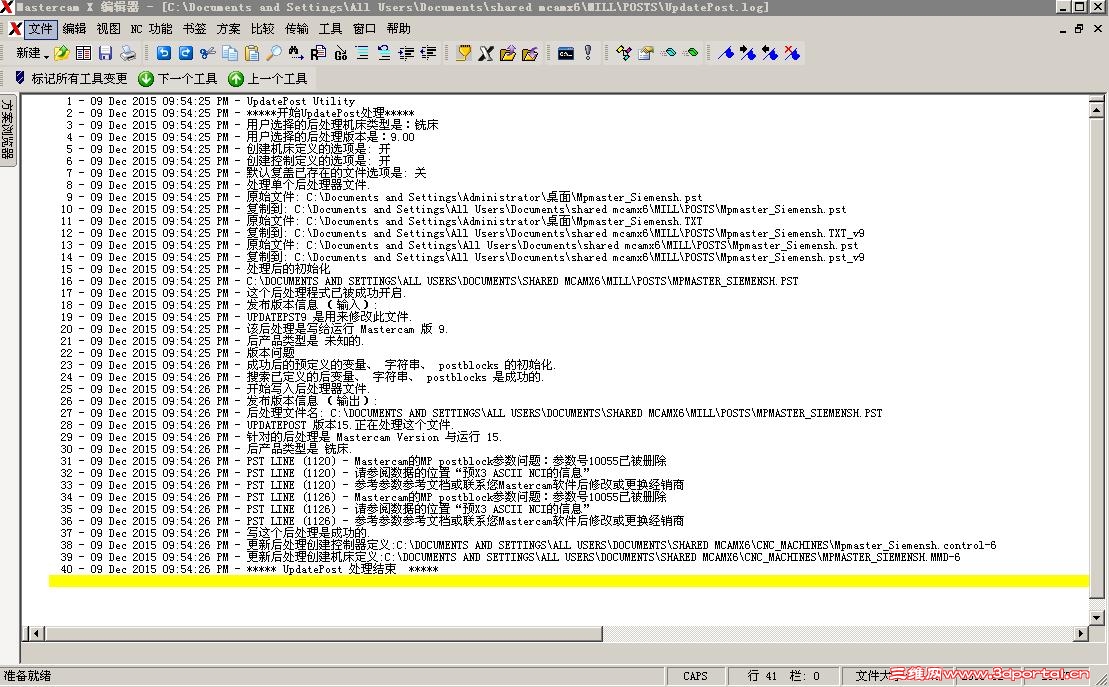Open file icon next to 新建
The image size is (1109, 687).
tap(62, 53)
